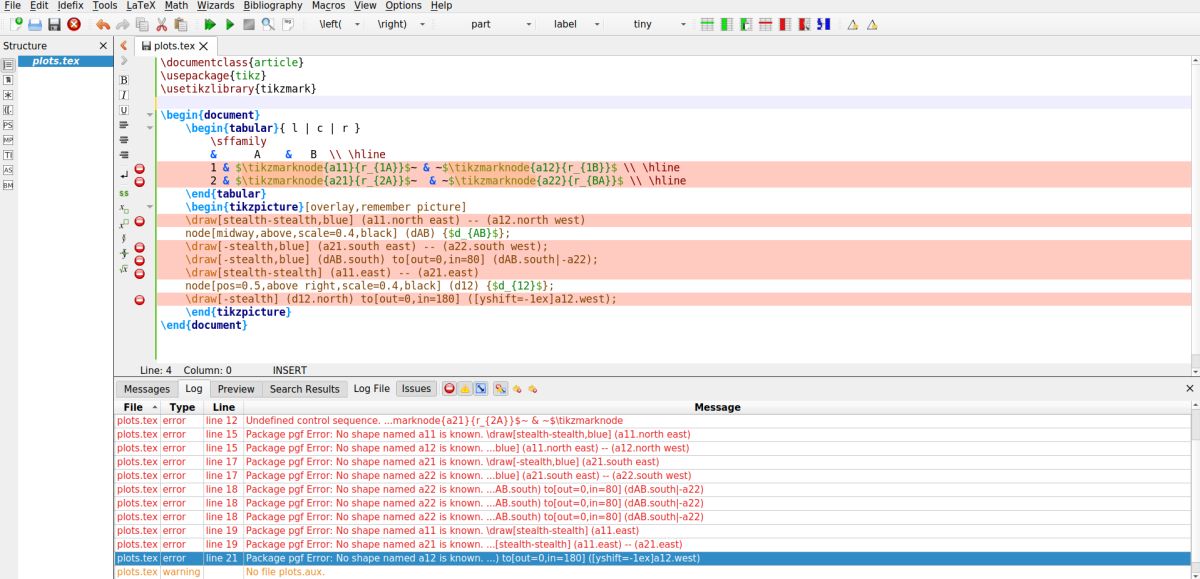Toggle bad box filter with blue icon beside Issues
This screenshot has width=1200, height=579.
coord(480,389)
